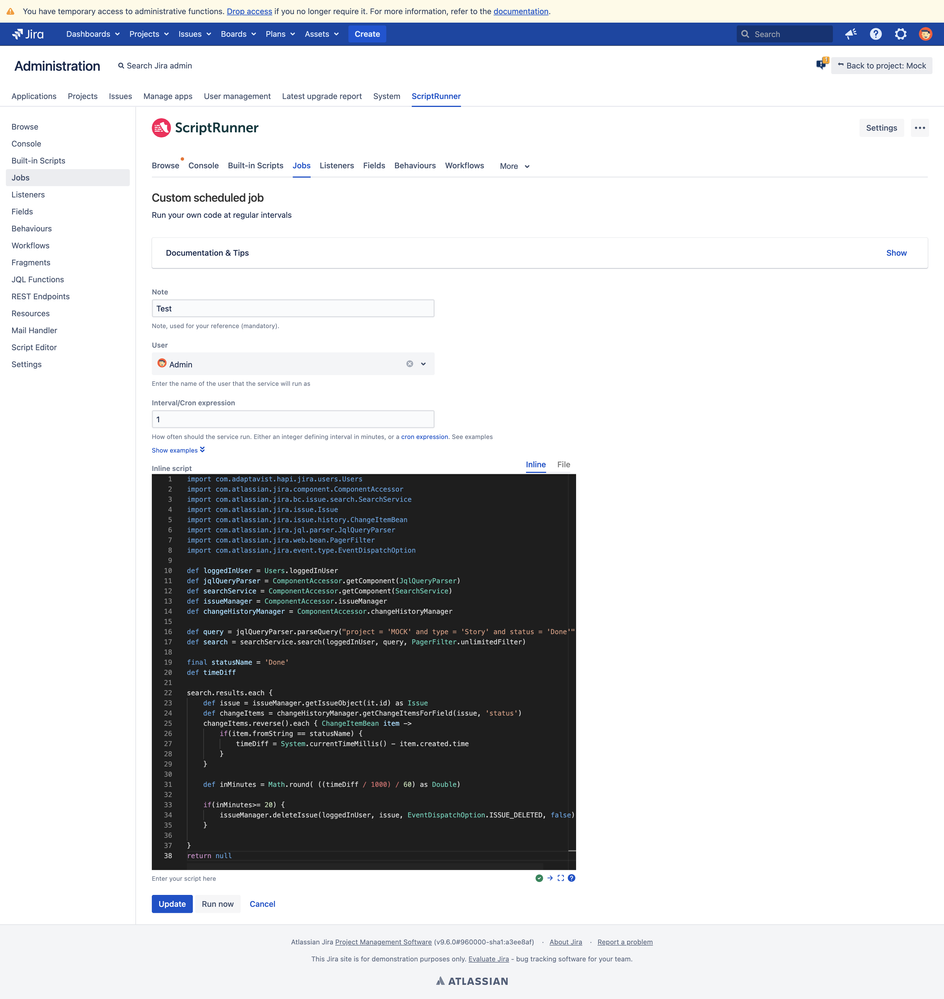Click the arrow icon below script editor
Viewport: 944px width, 999px height.
550,878
